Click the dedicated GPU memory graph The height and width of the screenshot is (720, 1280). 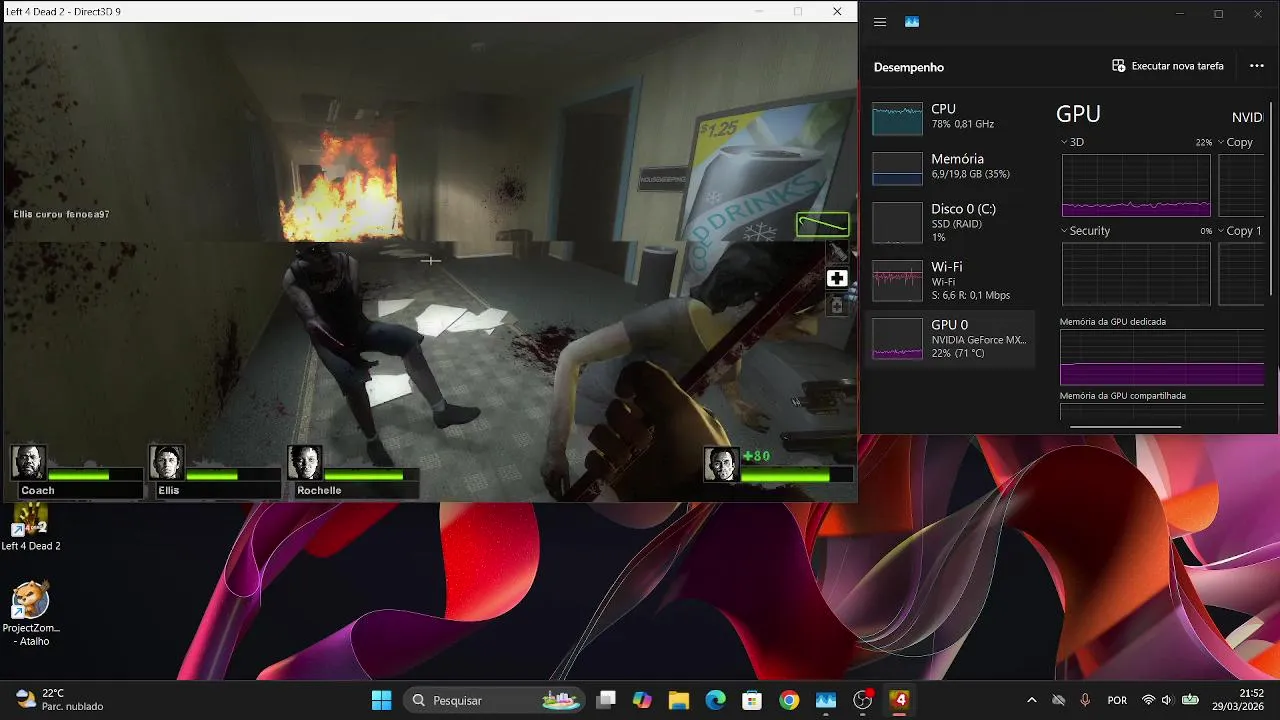coord(1162,358)
